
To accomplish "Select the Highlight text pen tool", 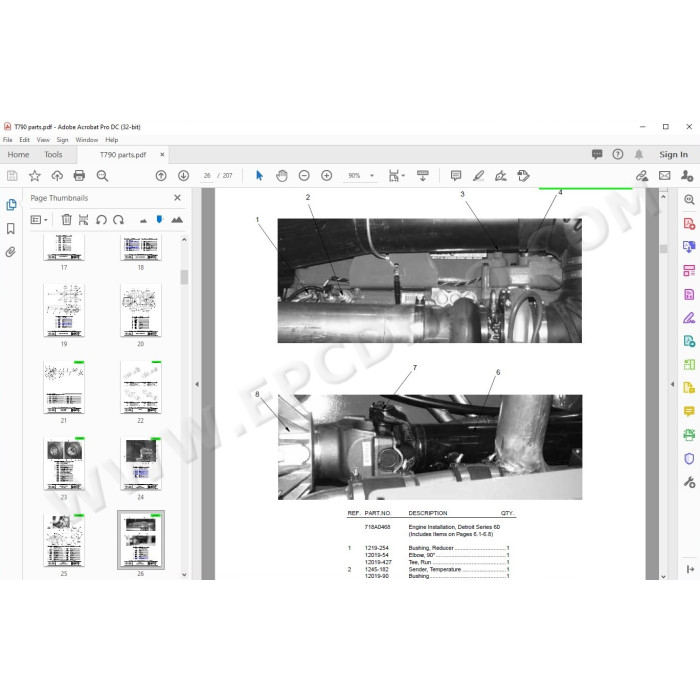I will tap(479, 176).
